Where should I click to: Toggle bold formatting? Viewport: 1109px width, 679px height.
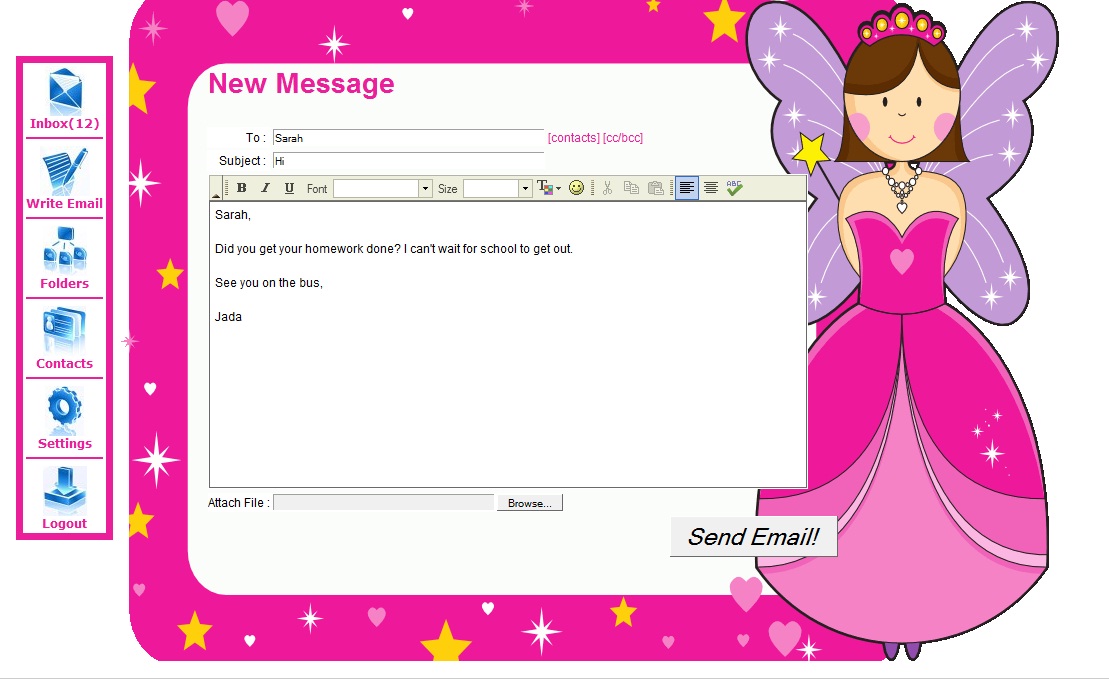pyautogui.click(x=241, y=188)
